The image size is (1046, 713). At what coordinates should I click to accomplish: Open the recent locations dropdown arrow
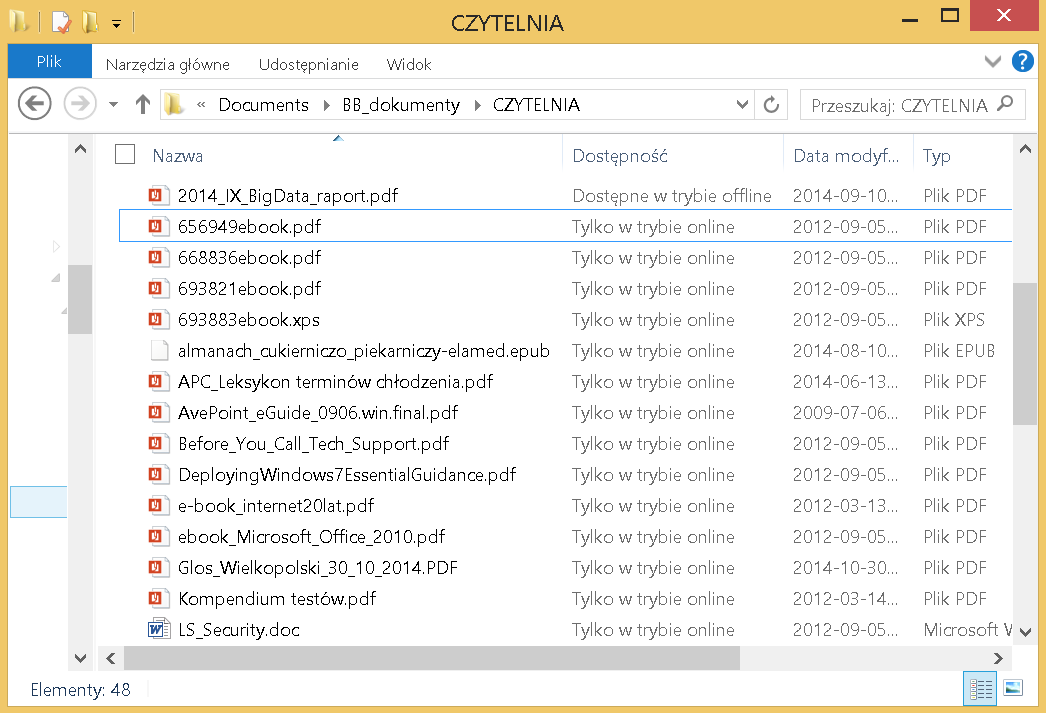113,104
